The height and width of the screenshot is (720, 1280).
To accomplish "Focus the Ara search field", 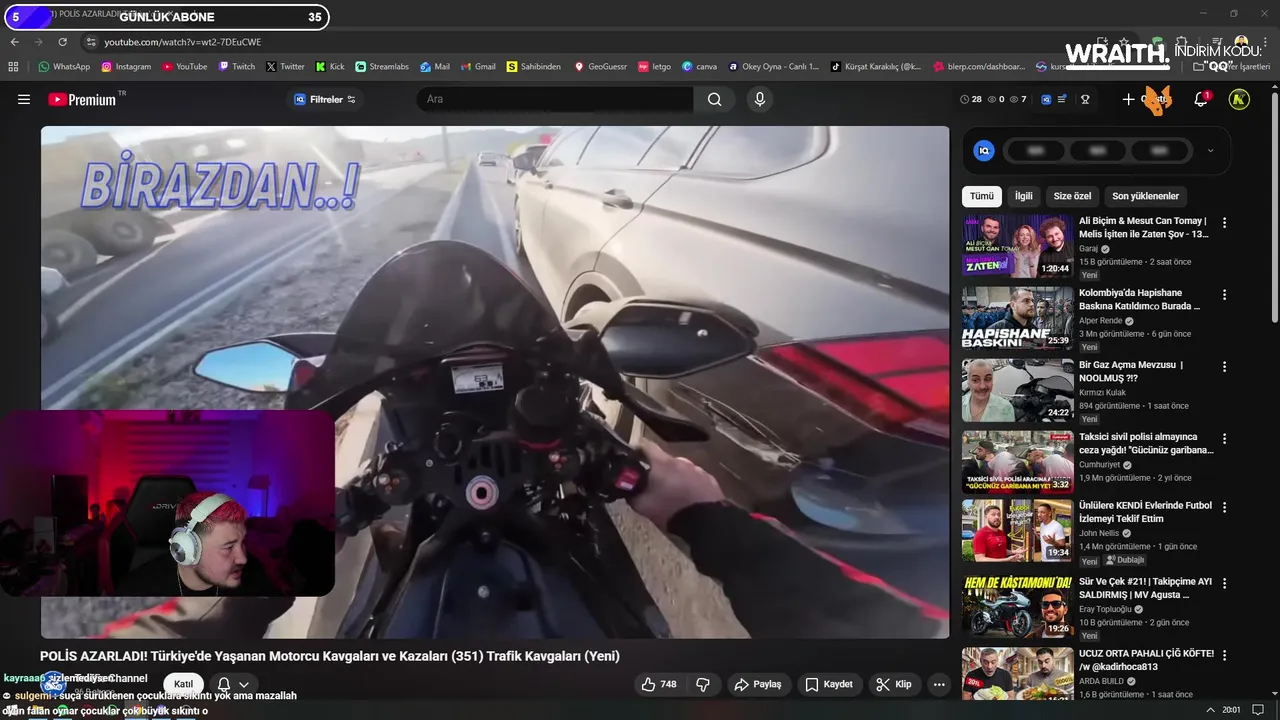I will 555,99.
